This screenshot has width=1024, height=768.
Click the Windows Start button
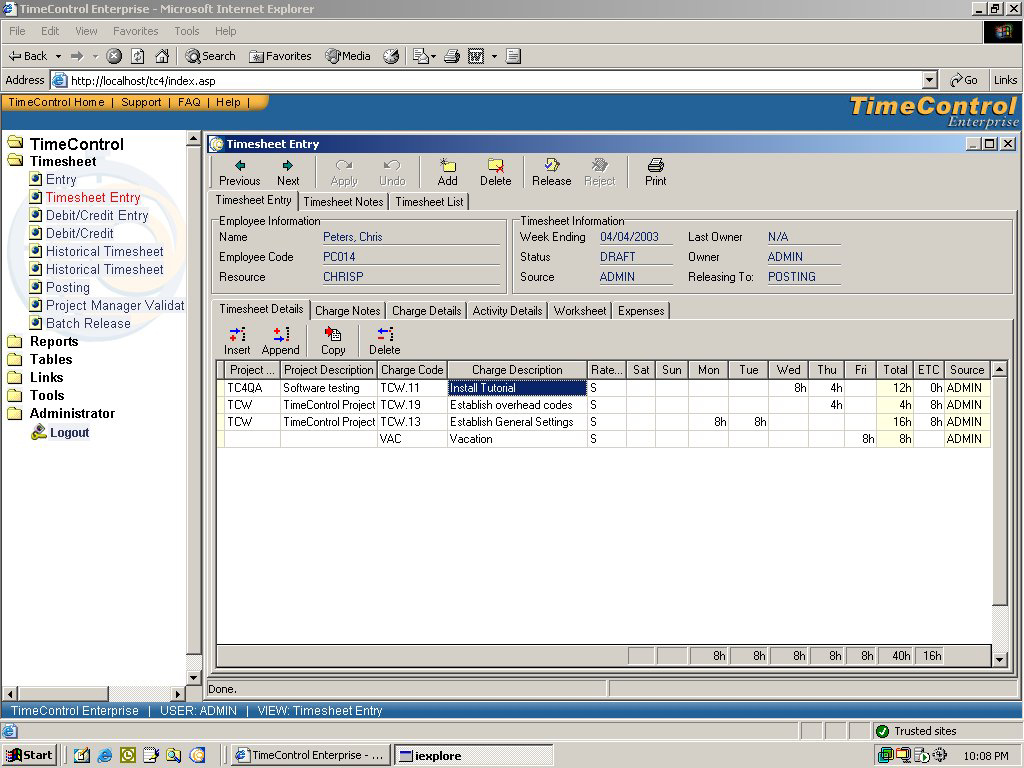tap(30, 755)
